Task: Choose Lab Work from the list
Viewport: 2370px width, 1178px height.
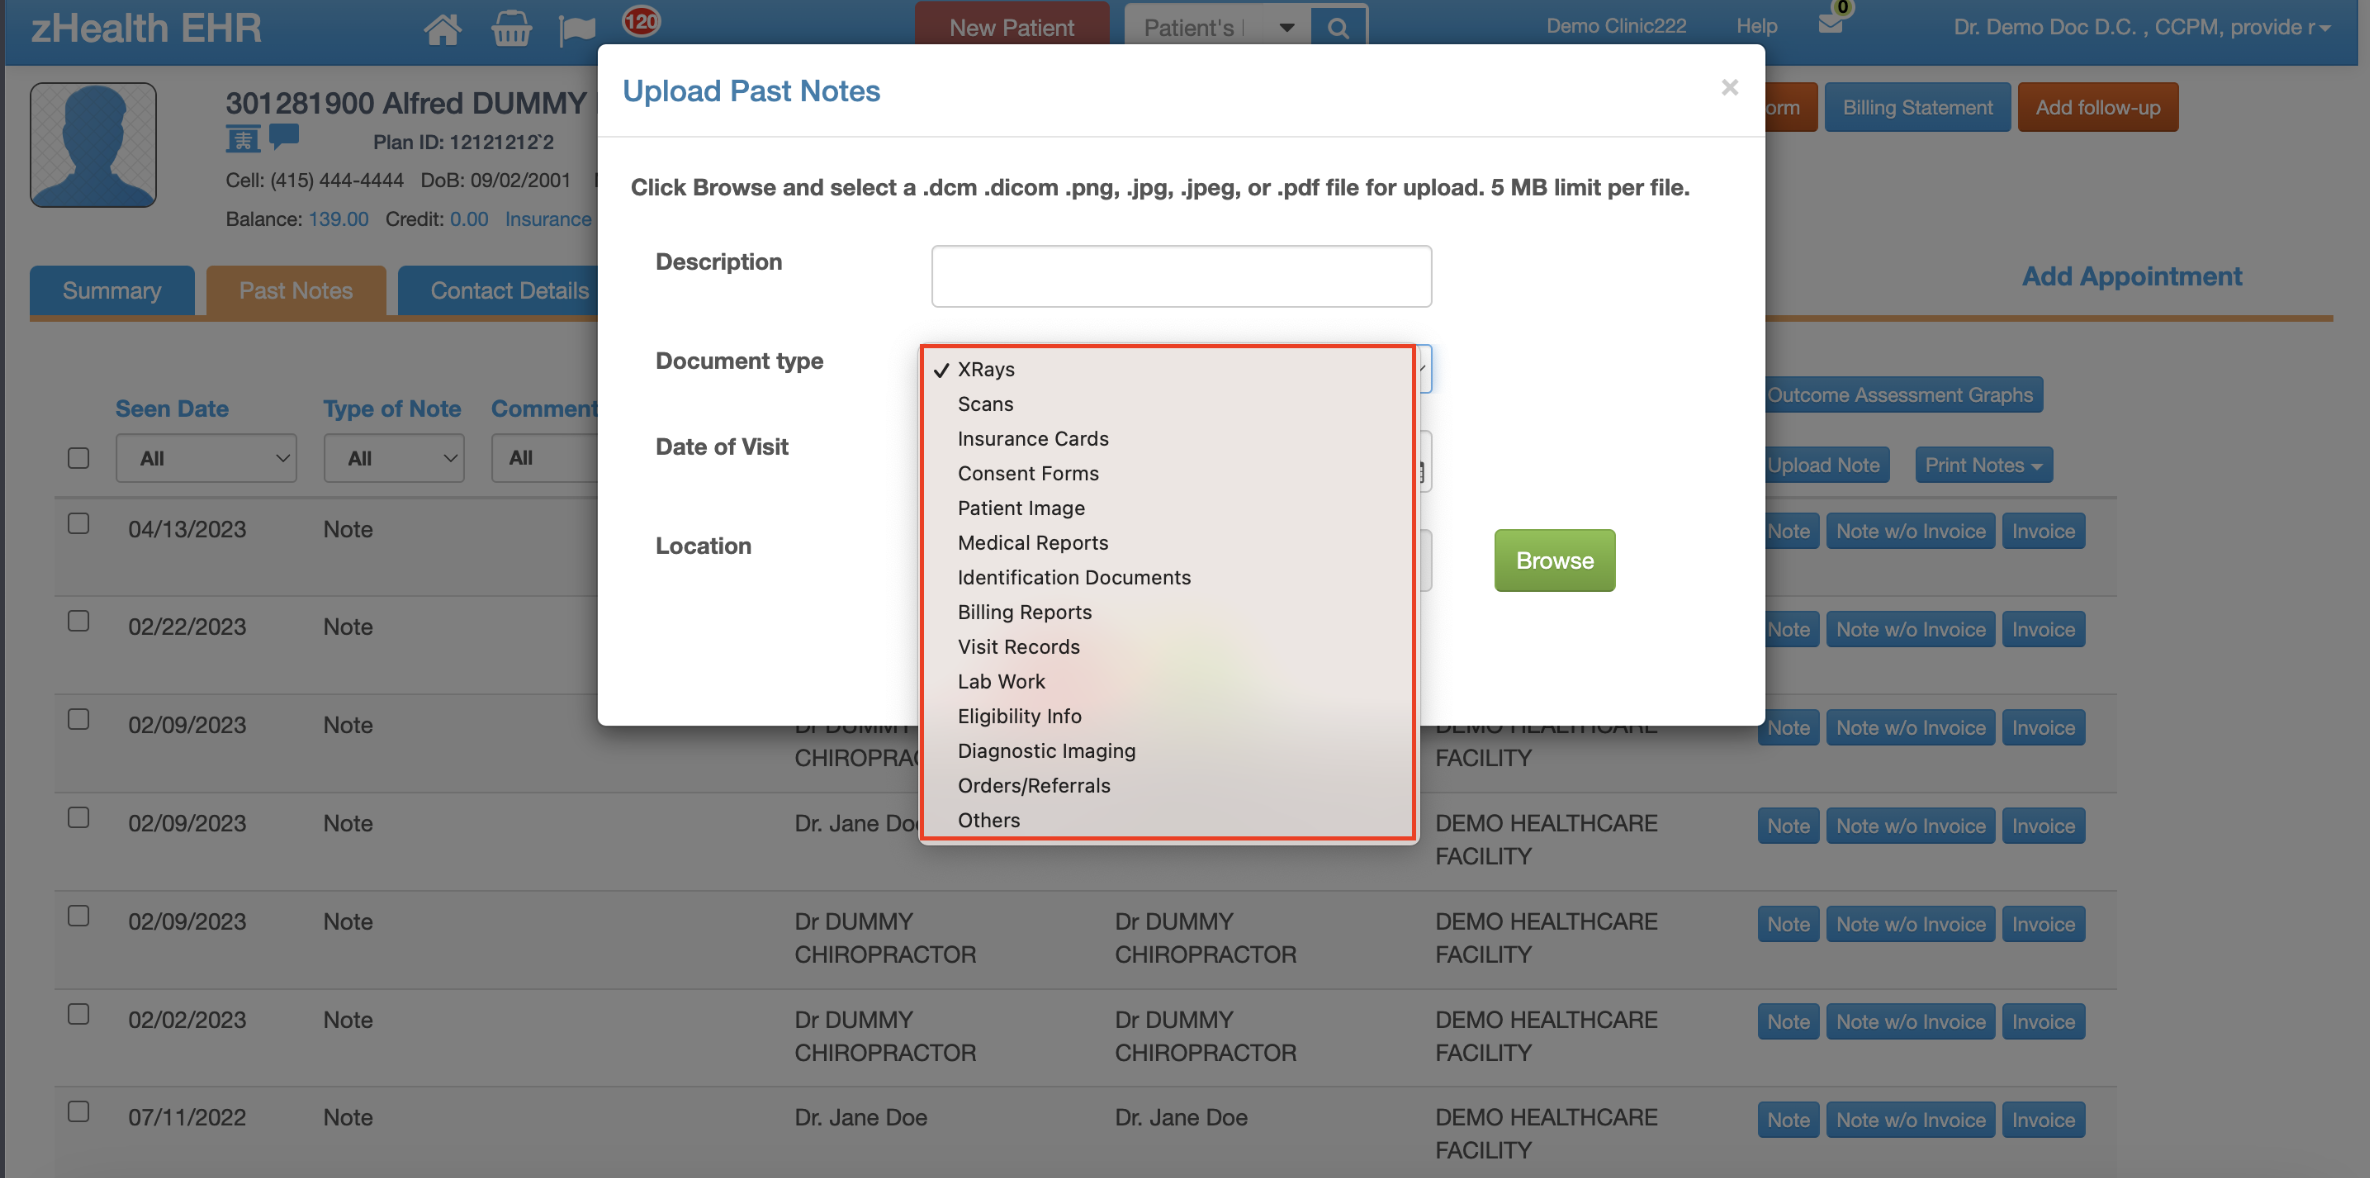Action: coord(1001,682)
